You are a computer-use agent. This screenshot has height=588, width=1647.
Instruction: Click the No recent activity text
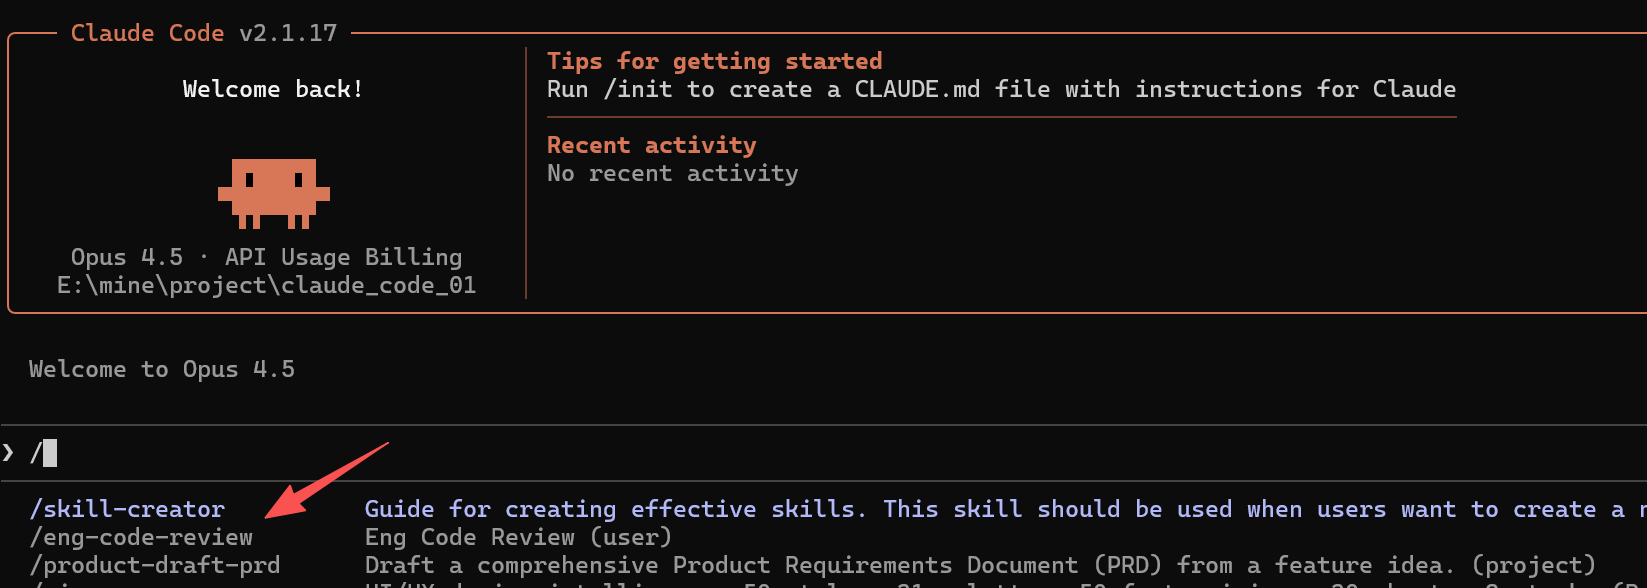click(x=672, y=173)
